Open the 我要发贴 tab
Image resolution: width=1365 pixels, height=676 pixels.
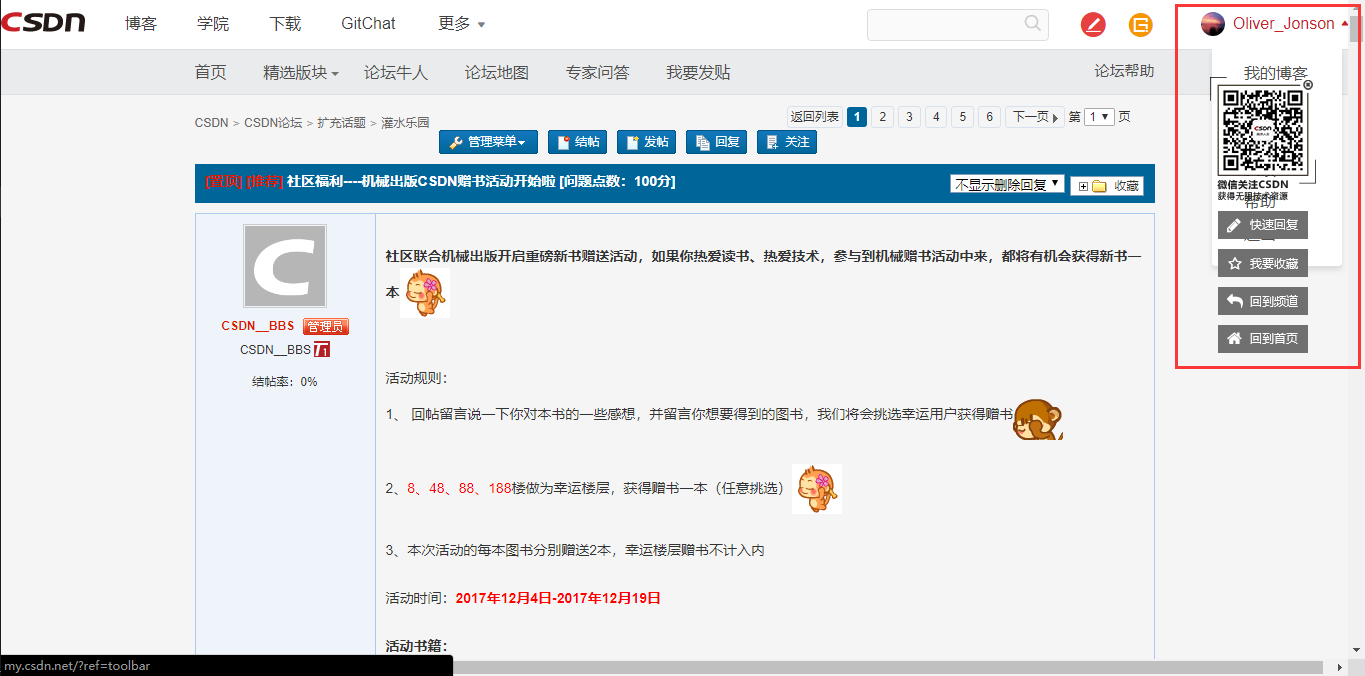(699, 72)
